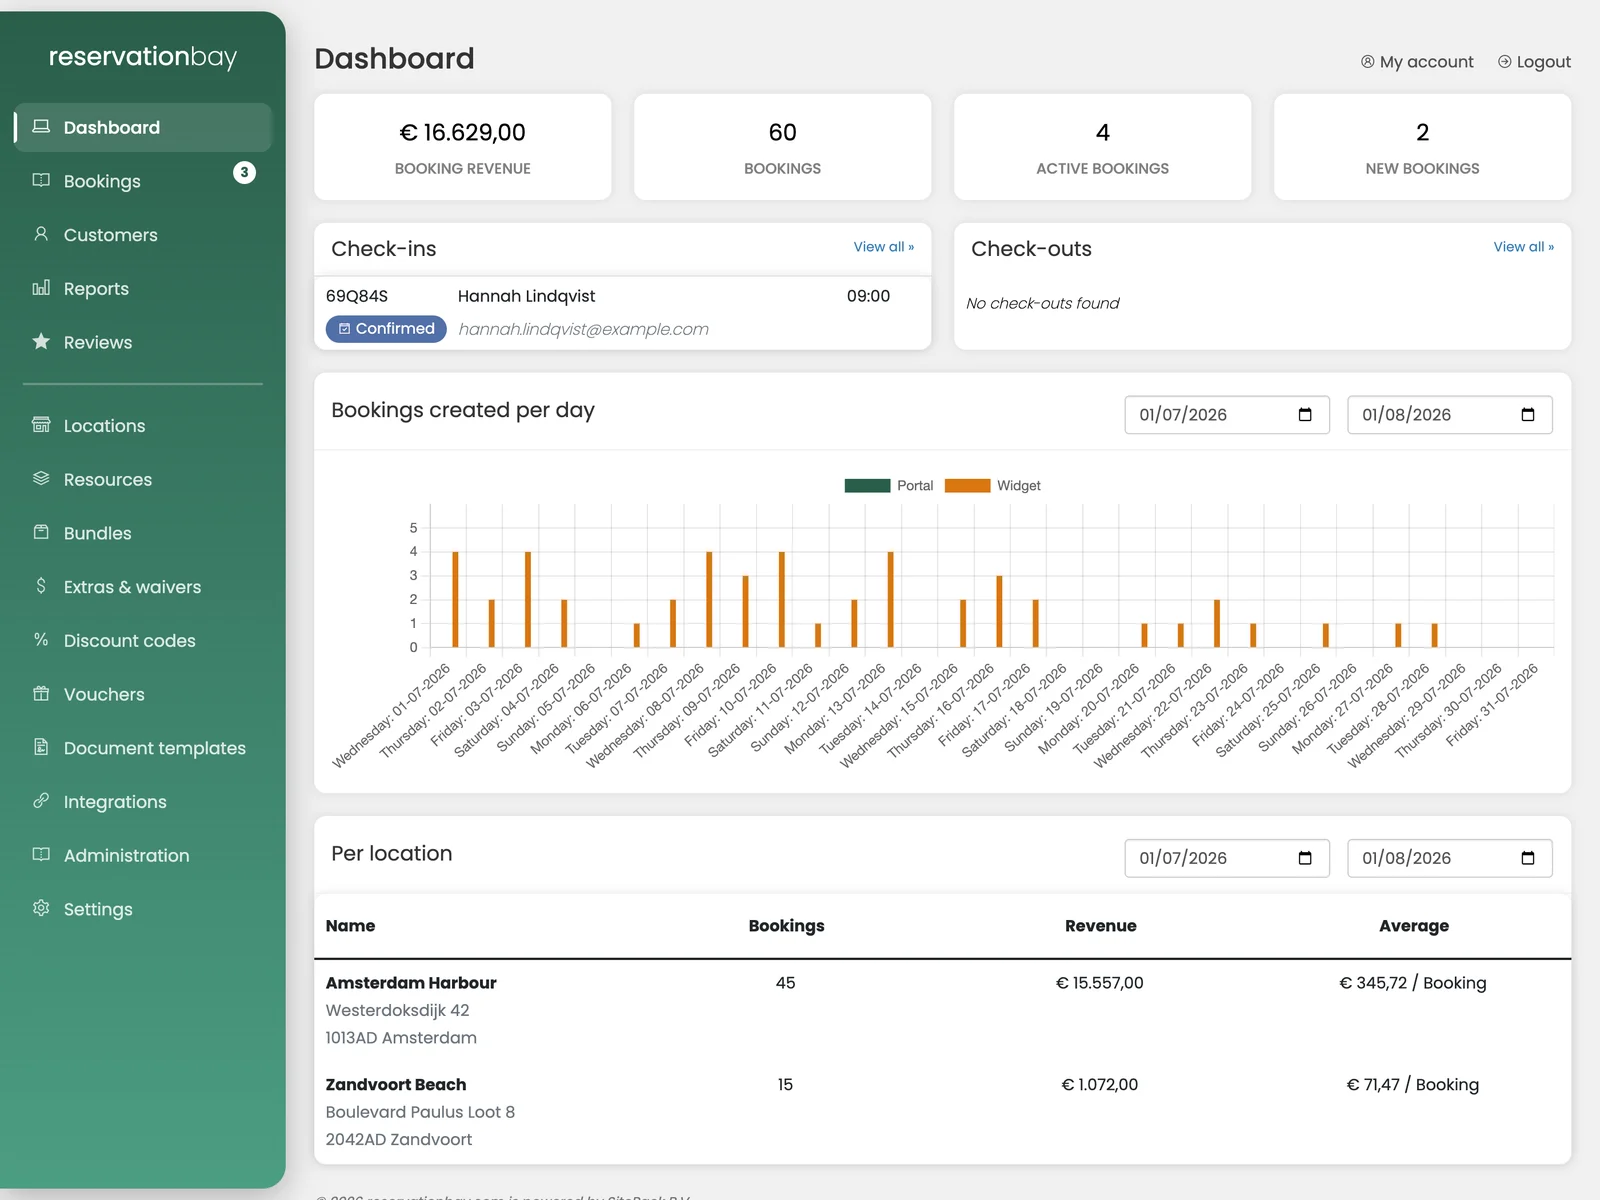This screenshot has height=1200, width=1600.
Task: Click the bookings badge showing 3
Action: coord(244,172)
